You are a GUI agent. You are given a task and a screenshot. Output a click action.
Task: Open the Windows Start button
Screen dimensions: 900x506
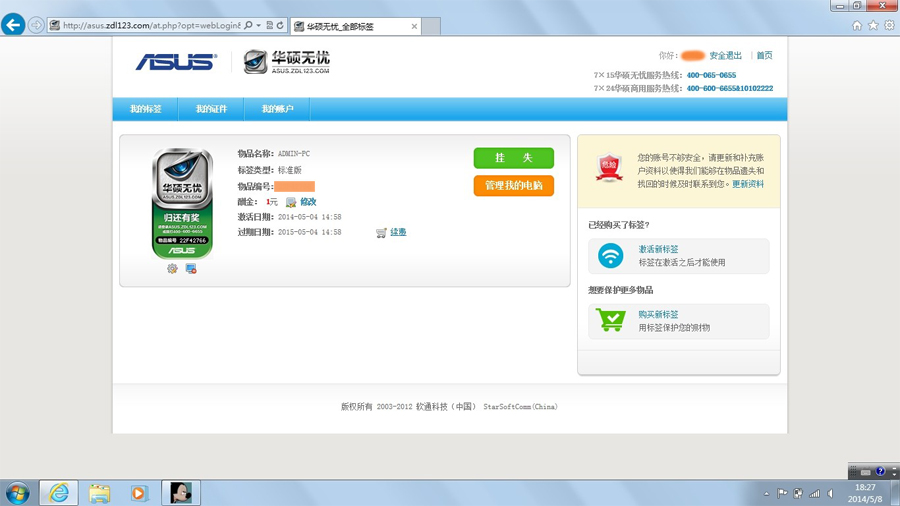pos(17,493)
